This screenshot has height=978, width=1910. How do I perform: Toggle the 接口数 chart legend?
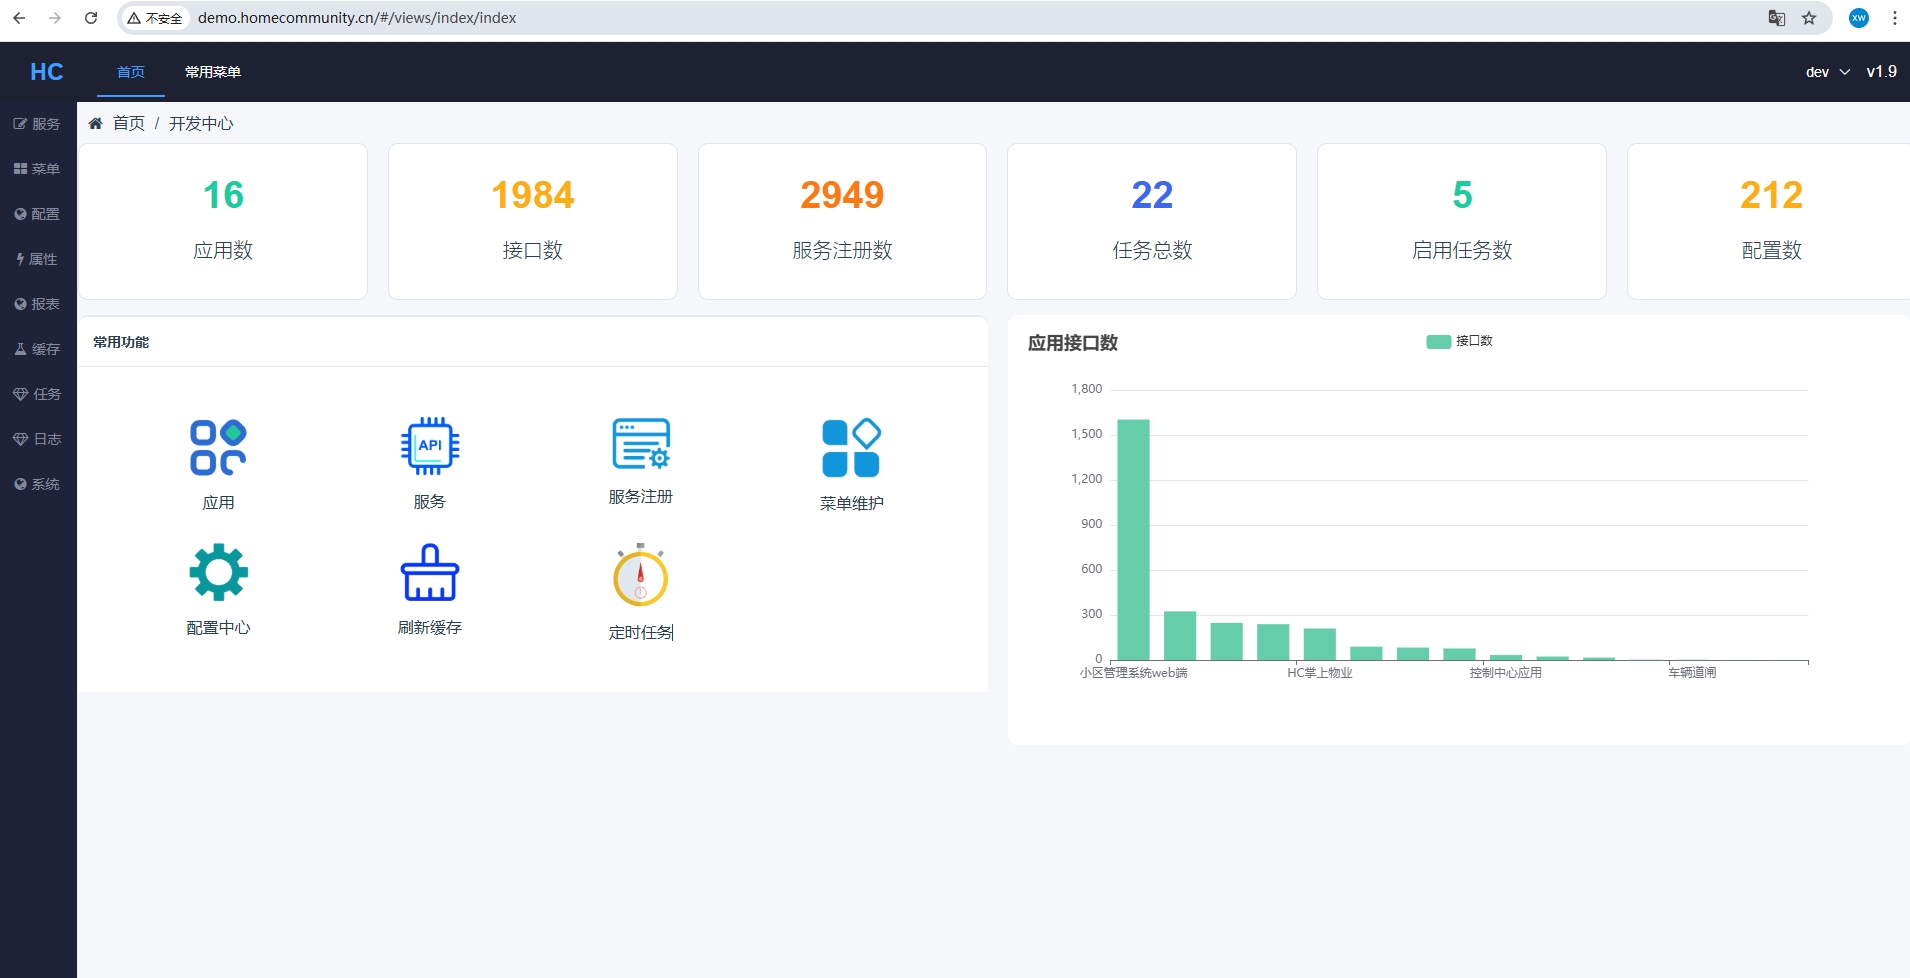coord(1459,342)
